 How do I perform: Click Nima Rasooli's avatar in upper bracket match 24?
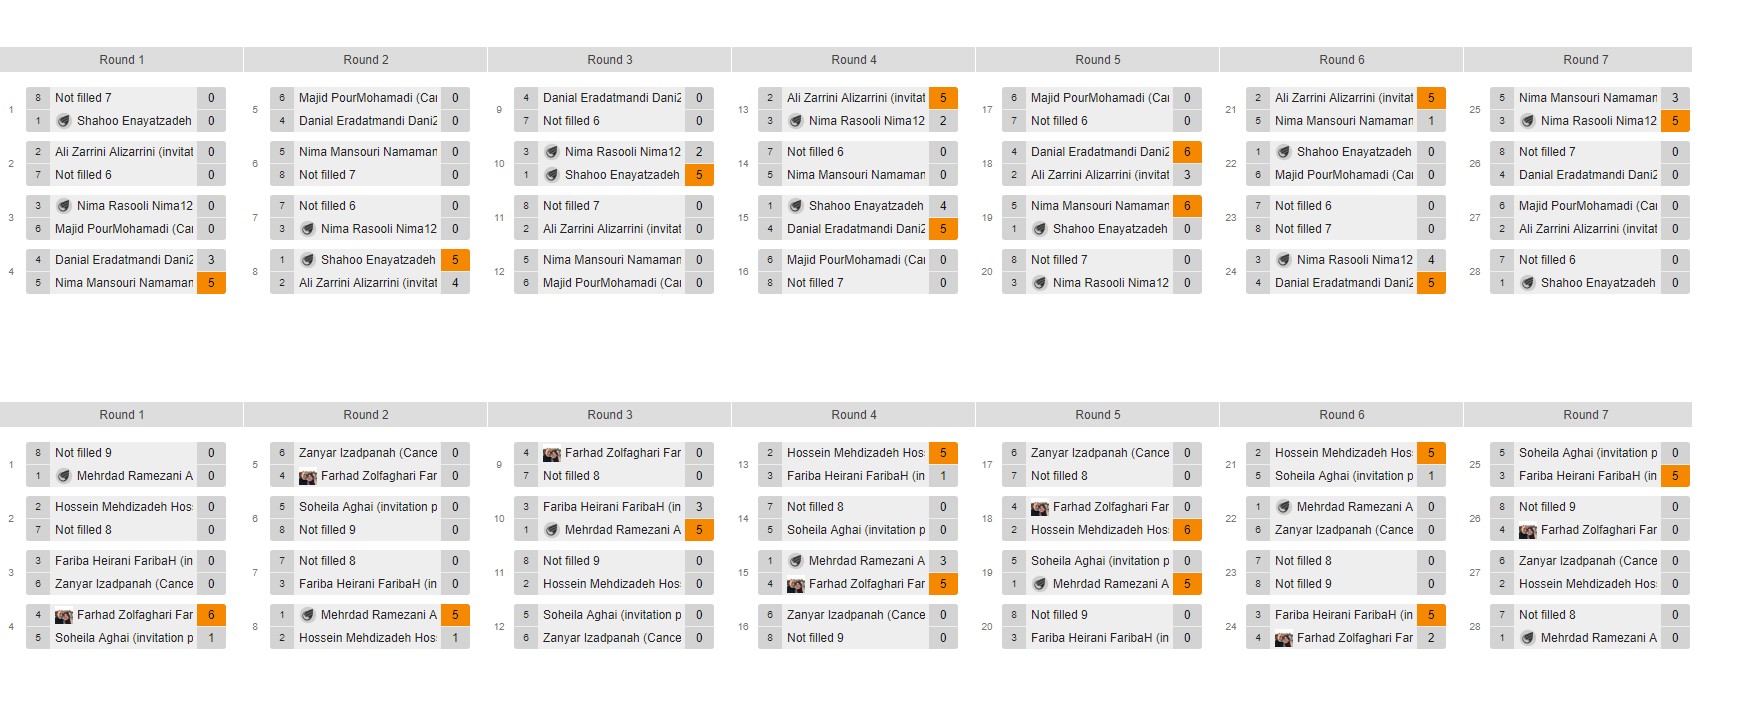pos(1284,260)
